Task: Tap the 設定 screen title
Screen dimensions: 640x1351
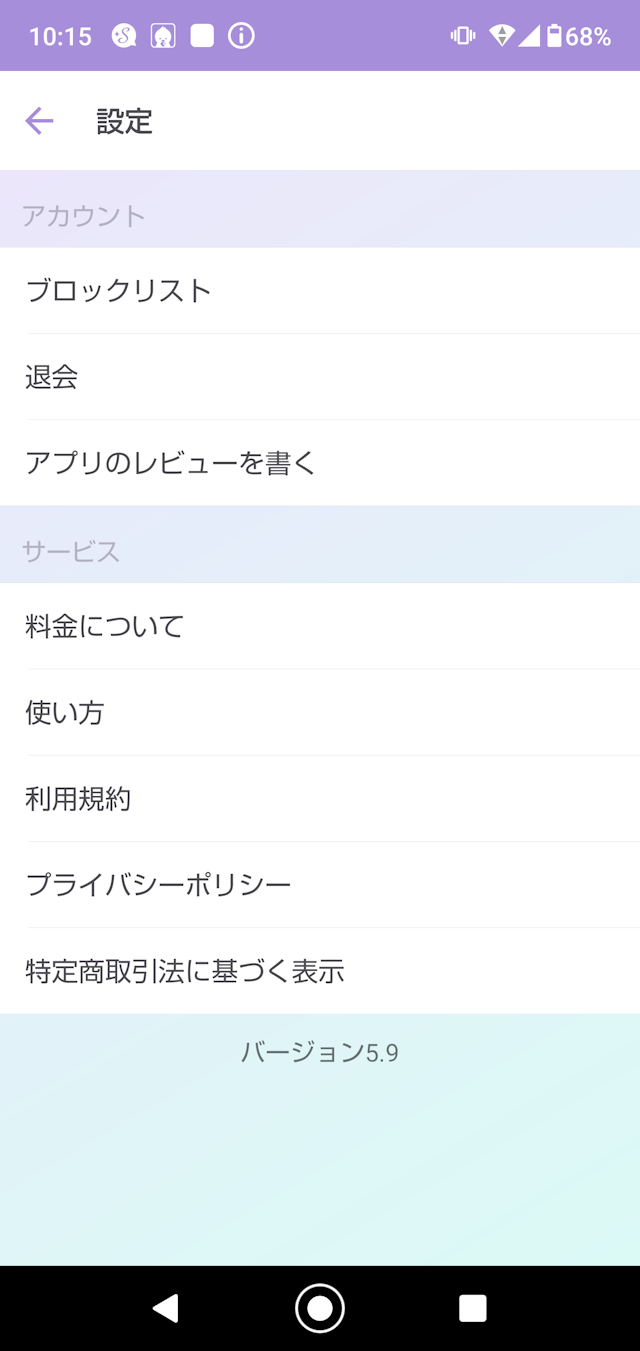Action: 125,122
